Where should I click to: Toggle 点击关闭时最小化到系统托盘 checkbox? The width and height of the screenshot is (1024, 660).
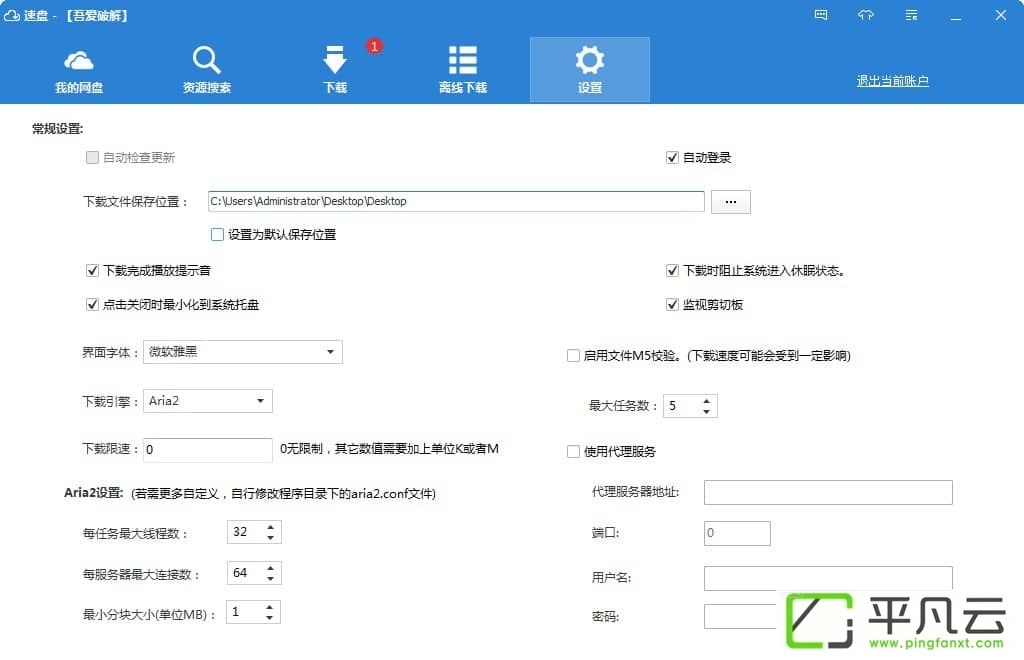pos(92,304)
